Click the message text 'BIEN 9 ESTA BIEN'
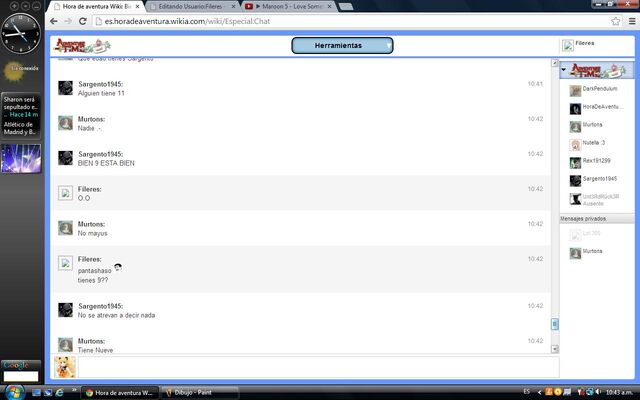Screen dimensions: 640x400 [x=106, y=163]
